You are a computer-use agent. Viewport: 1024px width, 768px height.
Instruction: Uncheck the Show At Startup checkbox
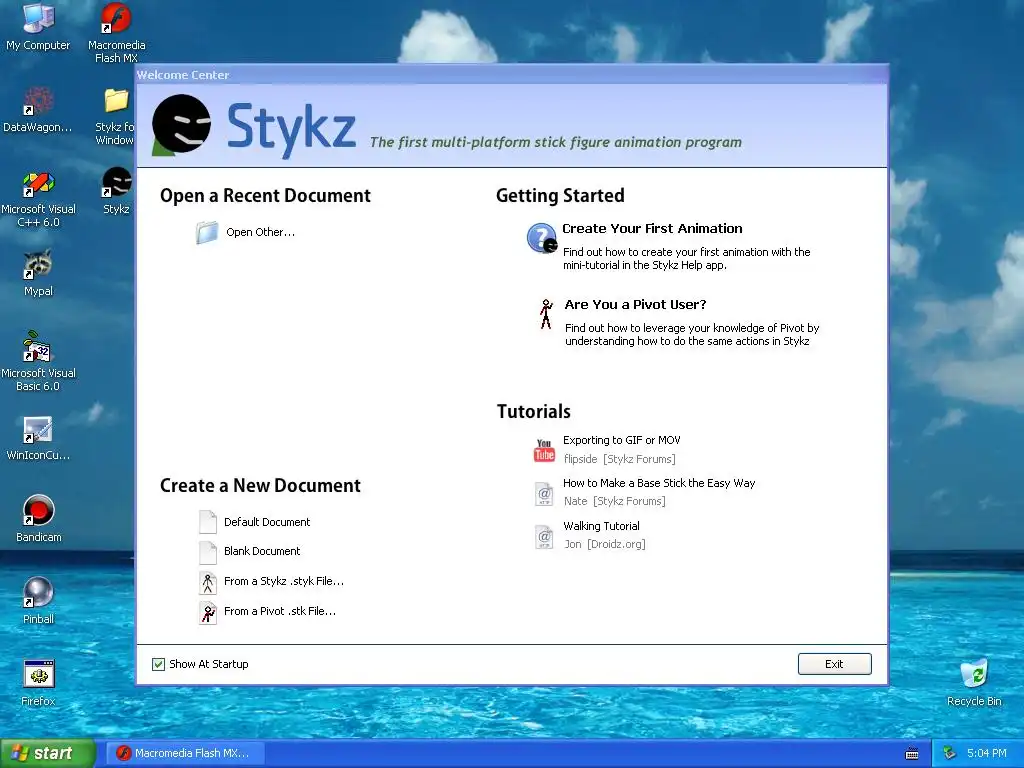tap(158, 664)
